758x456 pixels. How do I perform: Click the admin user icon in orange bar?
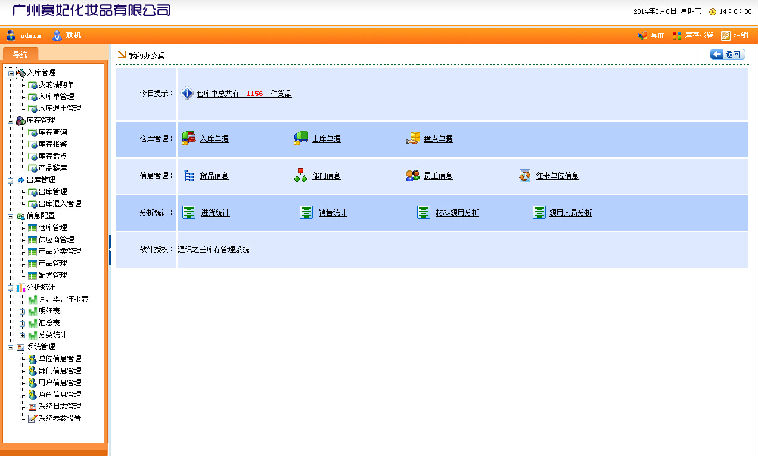pos(11,35)
